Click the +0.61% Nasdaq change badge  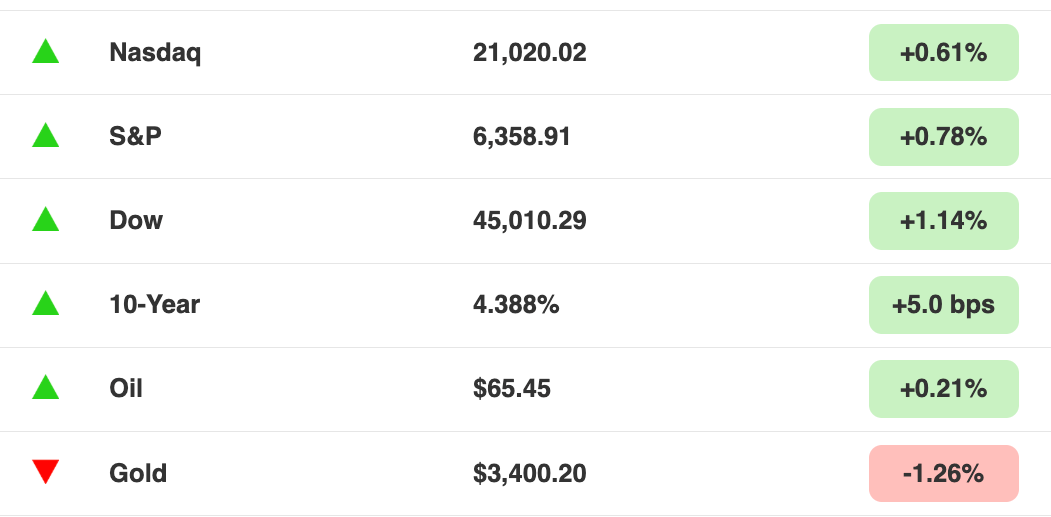click(x=944, y=52)
